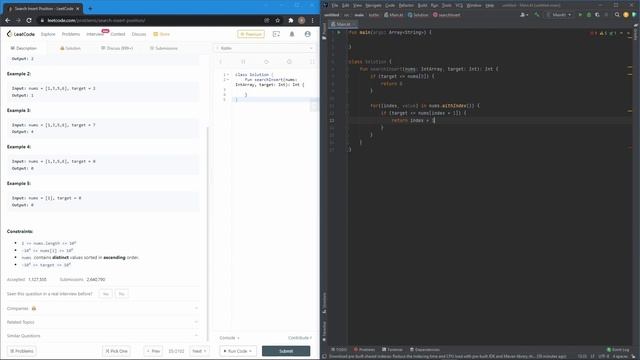This screenshot has width=640, height=360.
Task: Open the Favorites side tool window
Action: [x=324, y=331]
